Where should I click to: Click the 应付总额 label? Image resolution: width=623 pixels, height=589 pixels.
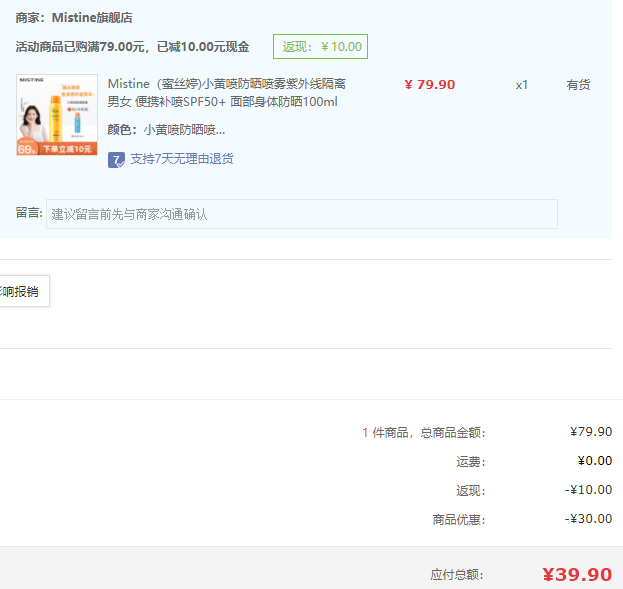click(457, 575)
